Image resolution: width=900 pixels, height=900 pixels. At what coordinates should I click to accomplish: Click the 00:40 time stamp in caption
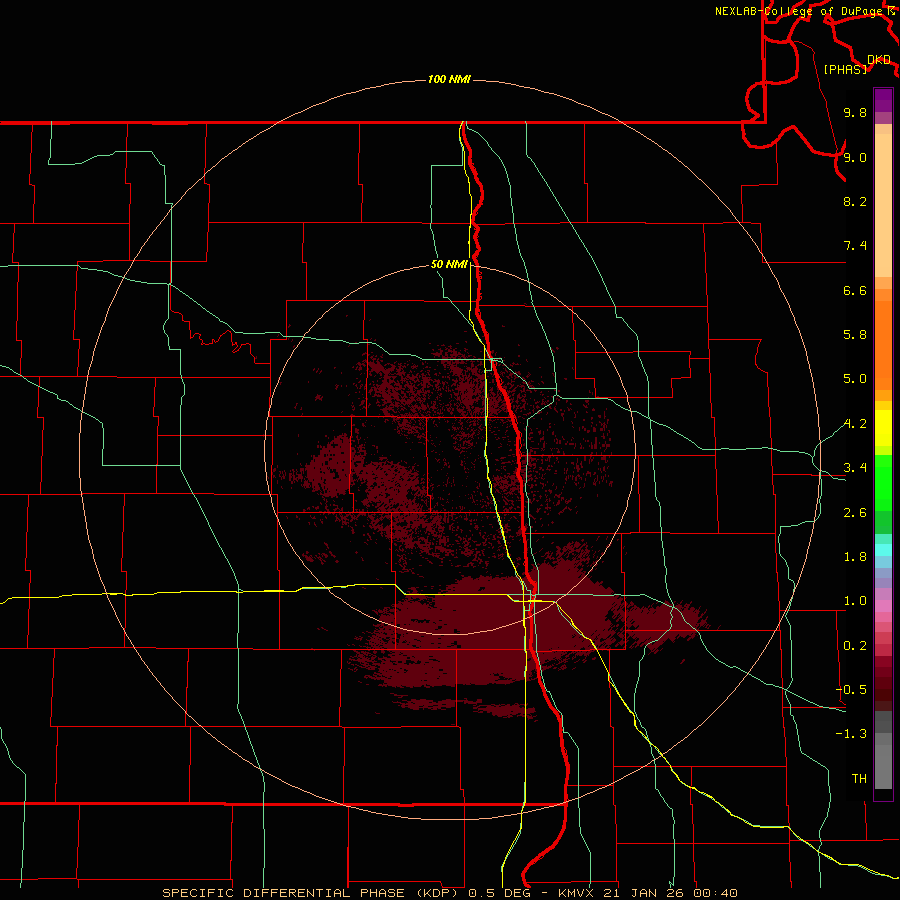(715, 893)
